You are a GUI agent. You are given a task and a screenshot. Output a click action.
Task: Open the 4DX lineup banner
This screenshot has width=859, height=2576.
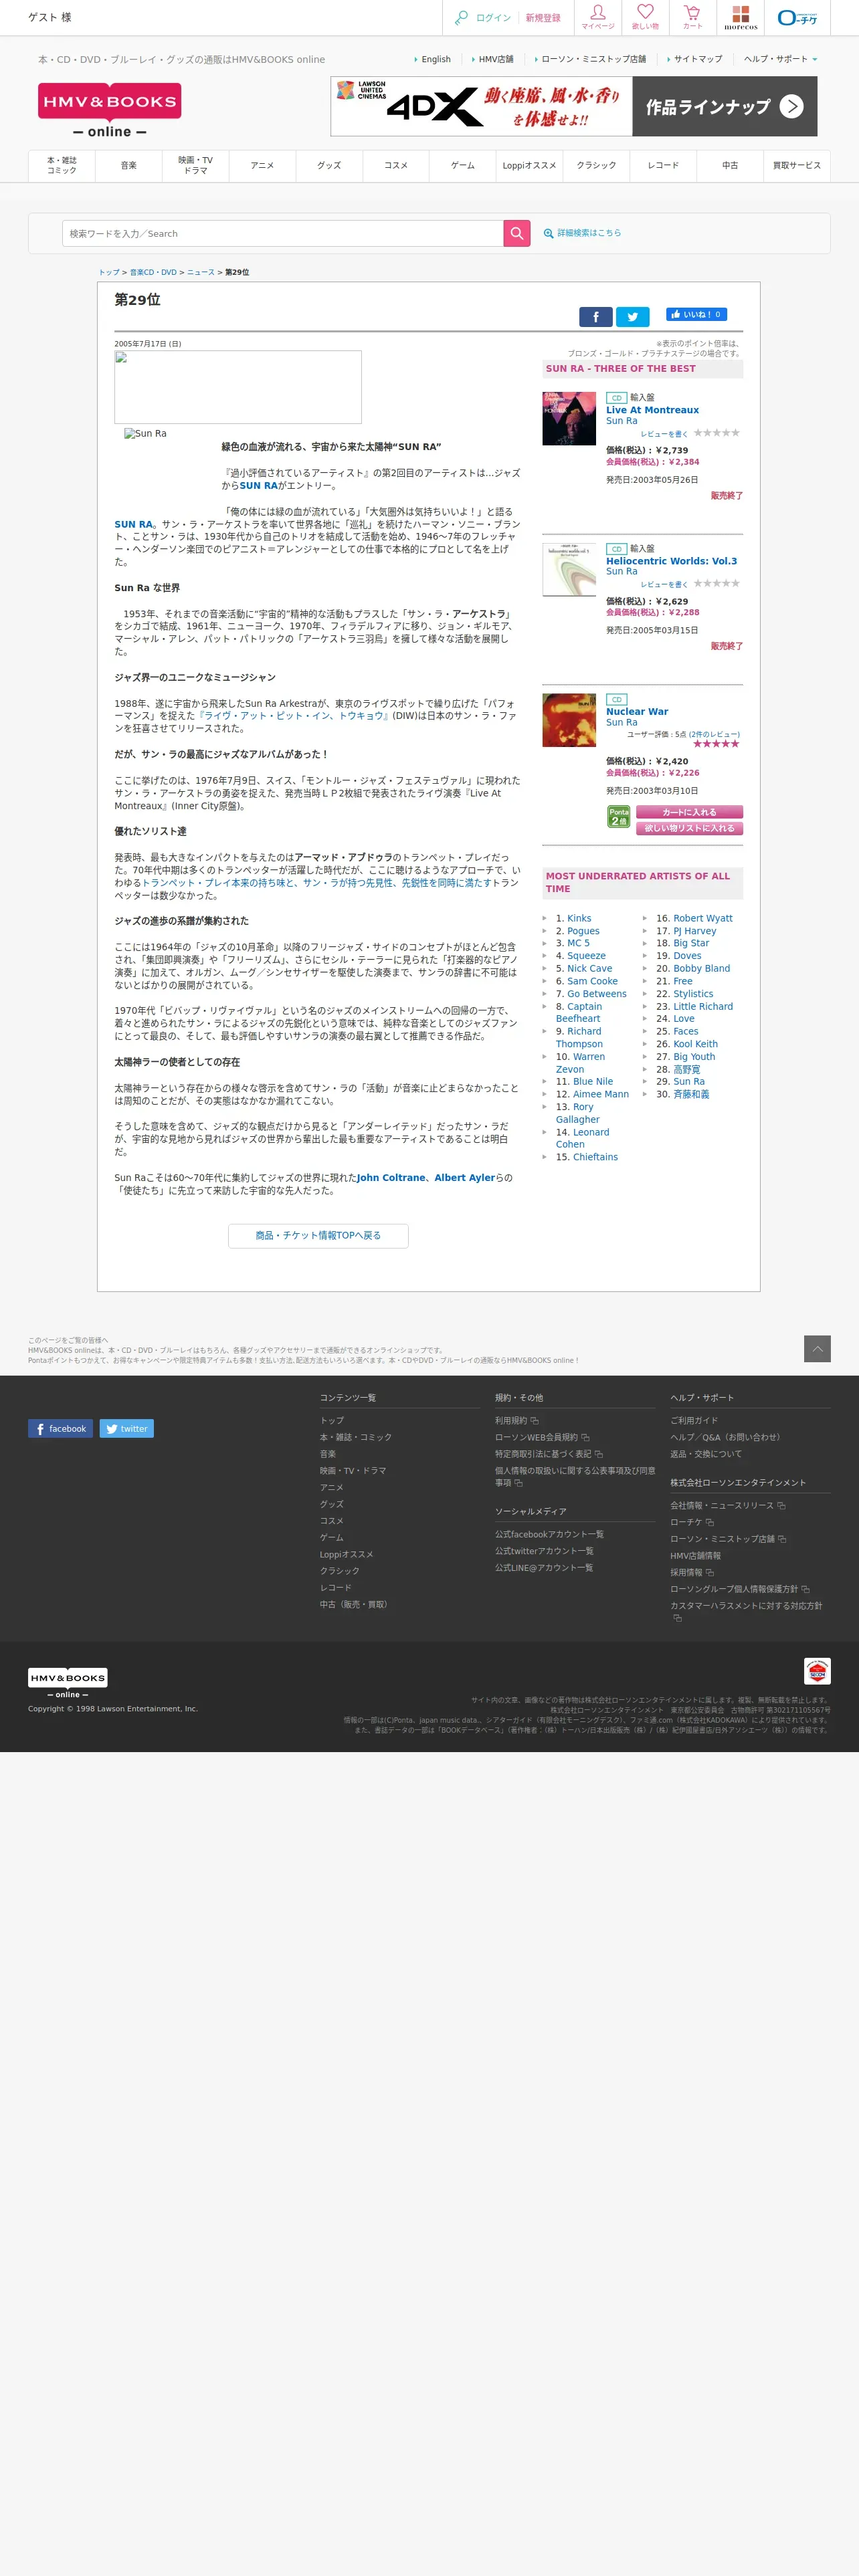[573, 106]
